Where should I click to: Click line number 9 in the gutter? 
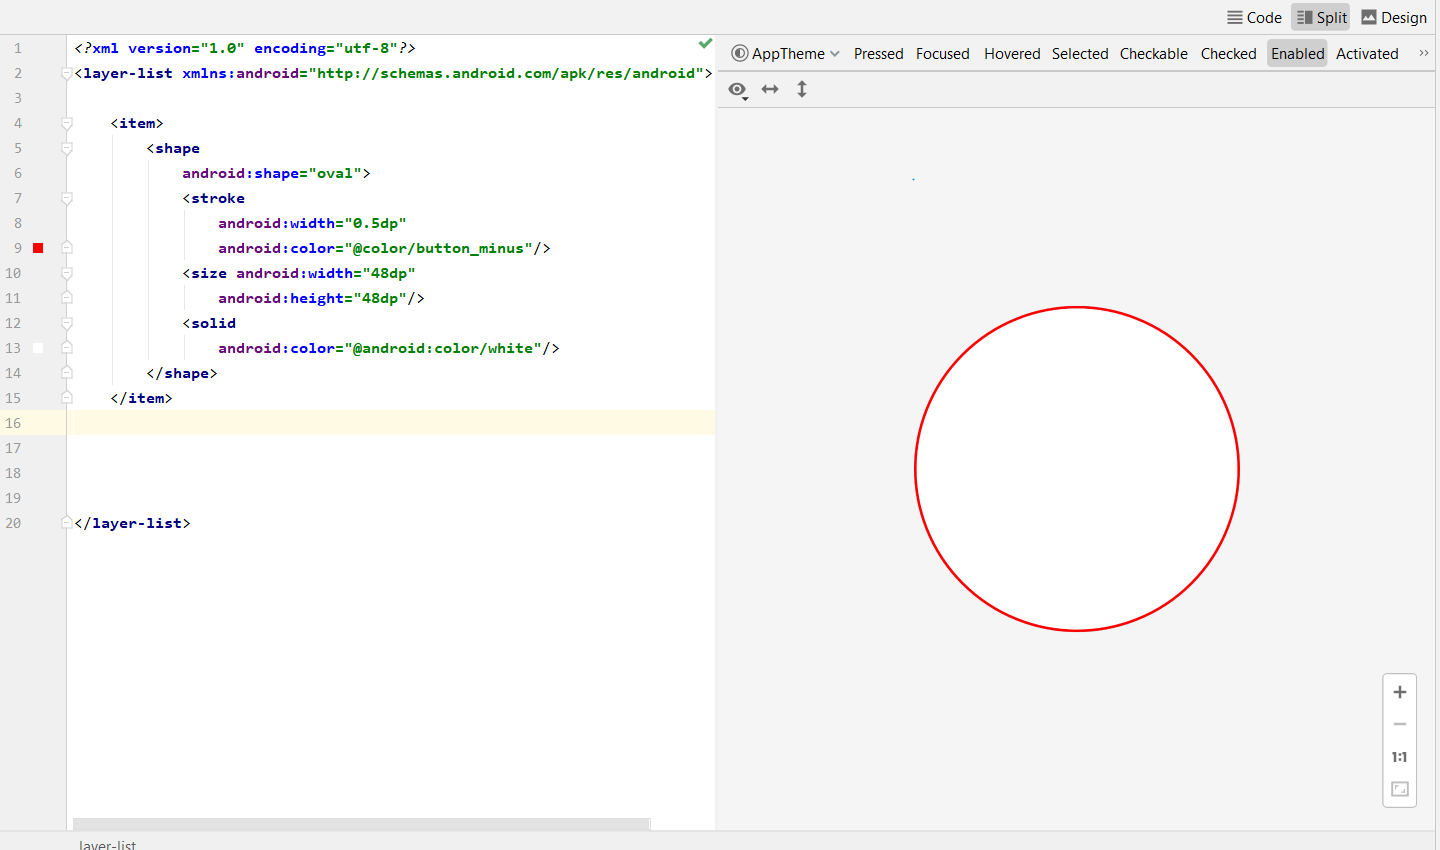pos(18,248)
